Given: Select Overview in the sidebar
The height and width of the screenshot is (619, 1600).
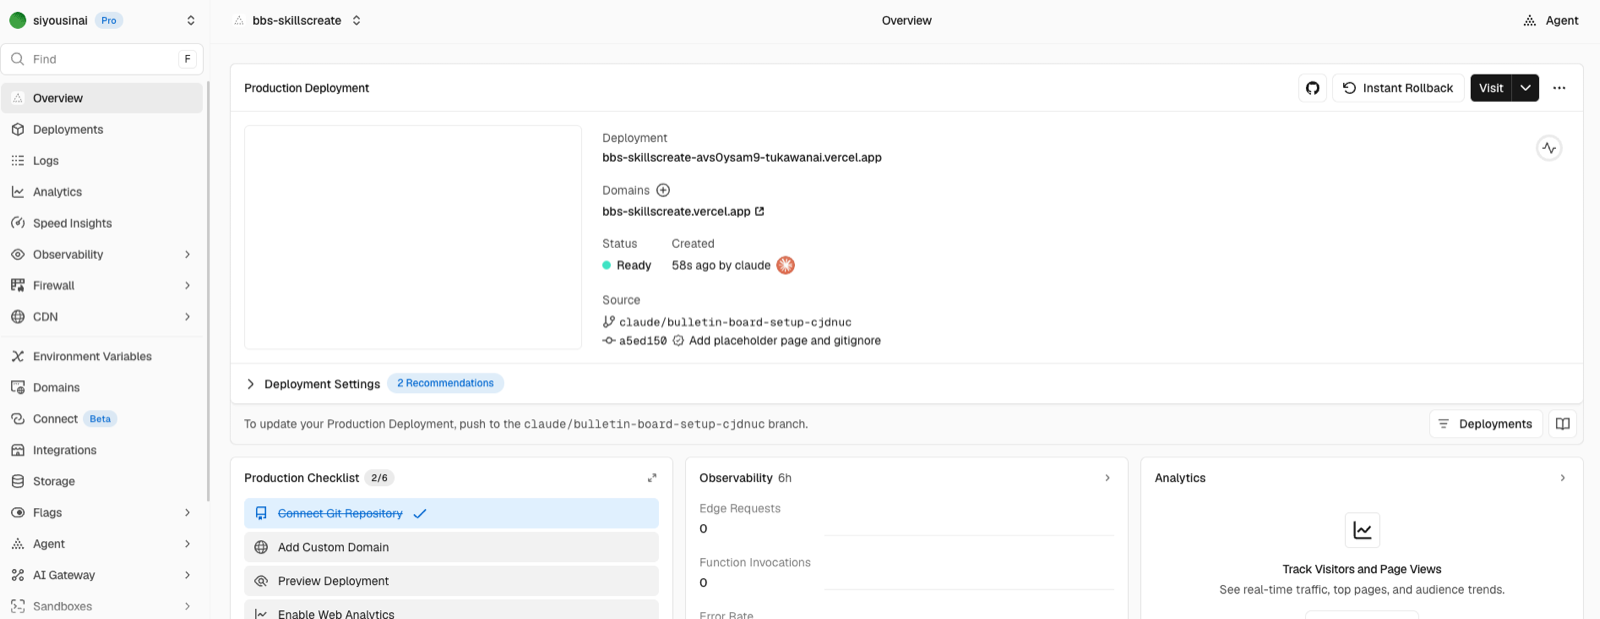Looking at the screenshot, I should pos(102,98).
